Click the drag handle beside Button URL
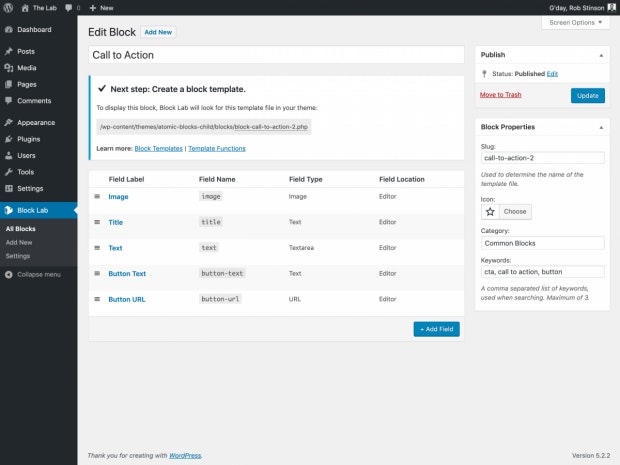 pyautogui.click(x=97, y=299)
